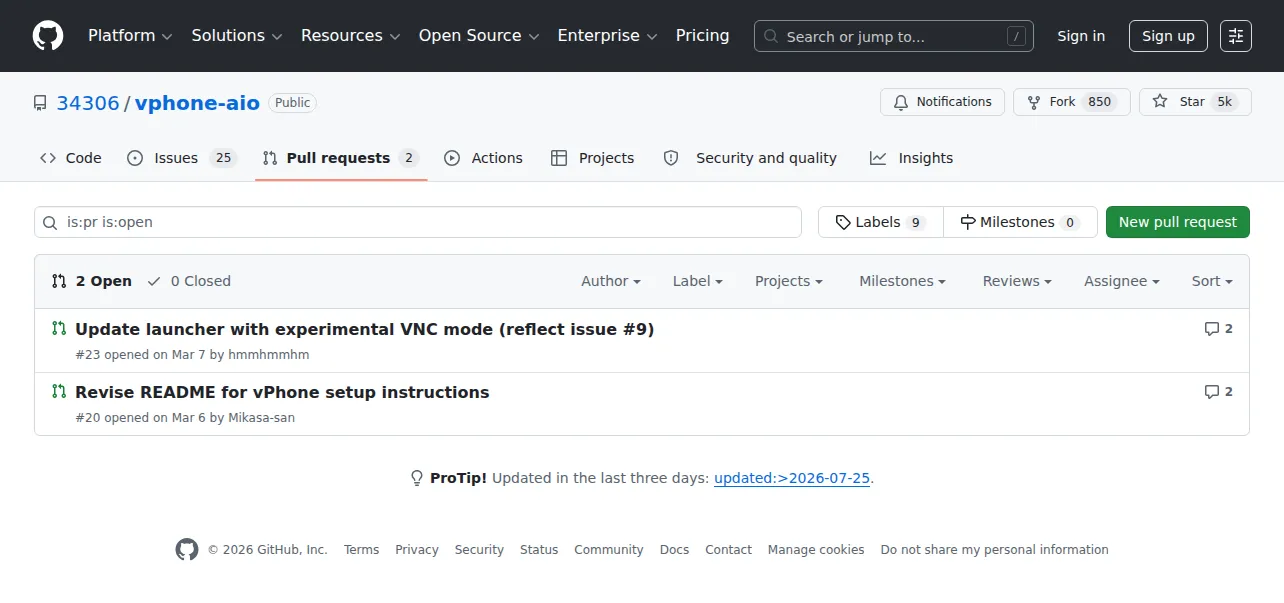This screenshot has width=1284, height=603.
Task: Open the Security and quality tab
Action: point(750,158)
